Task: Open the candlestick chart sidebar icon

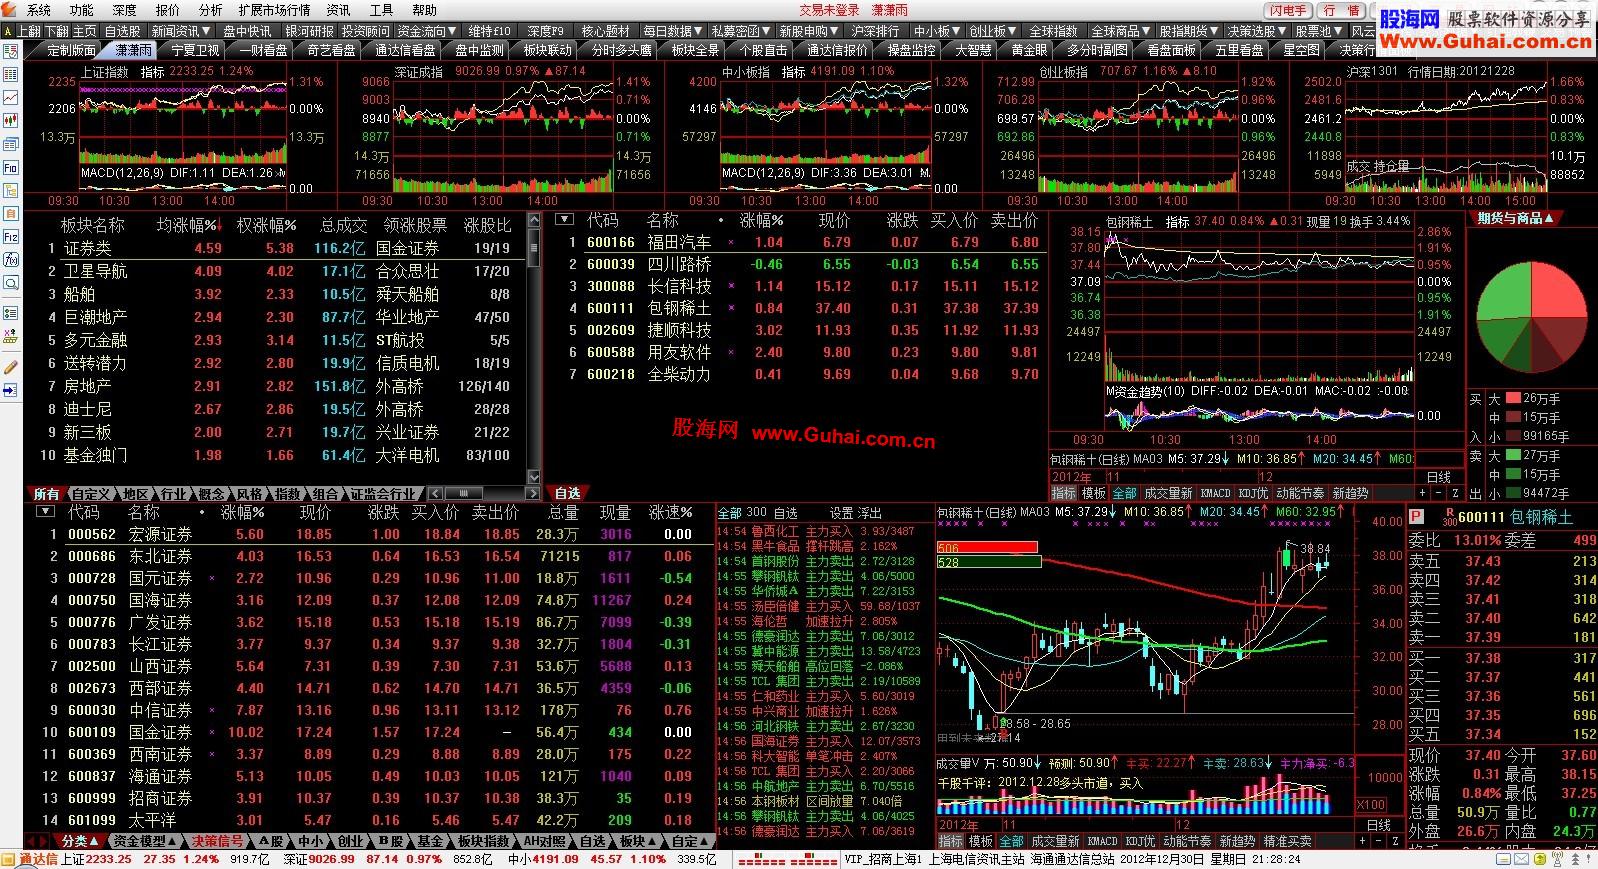Action: (x=11, y=121)
